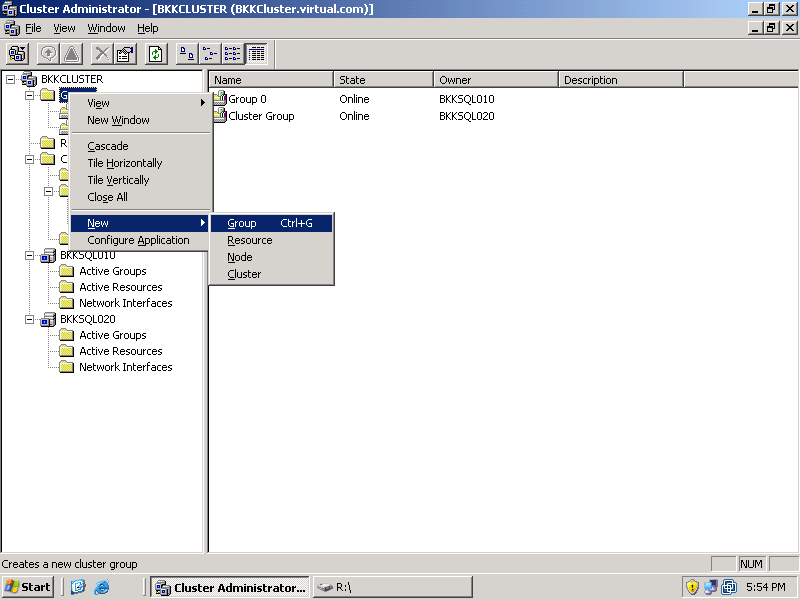Click the Cluster Administrator title bar icon
Image resolution: width=800 pixels, height=600 pixels.
click(9, 9)
